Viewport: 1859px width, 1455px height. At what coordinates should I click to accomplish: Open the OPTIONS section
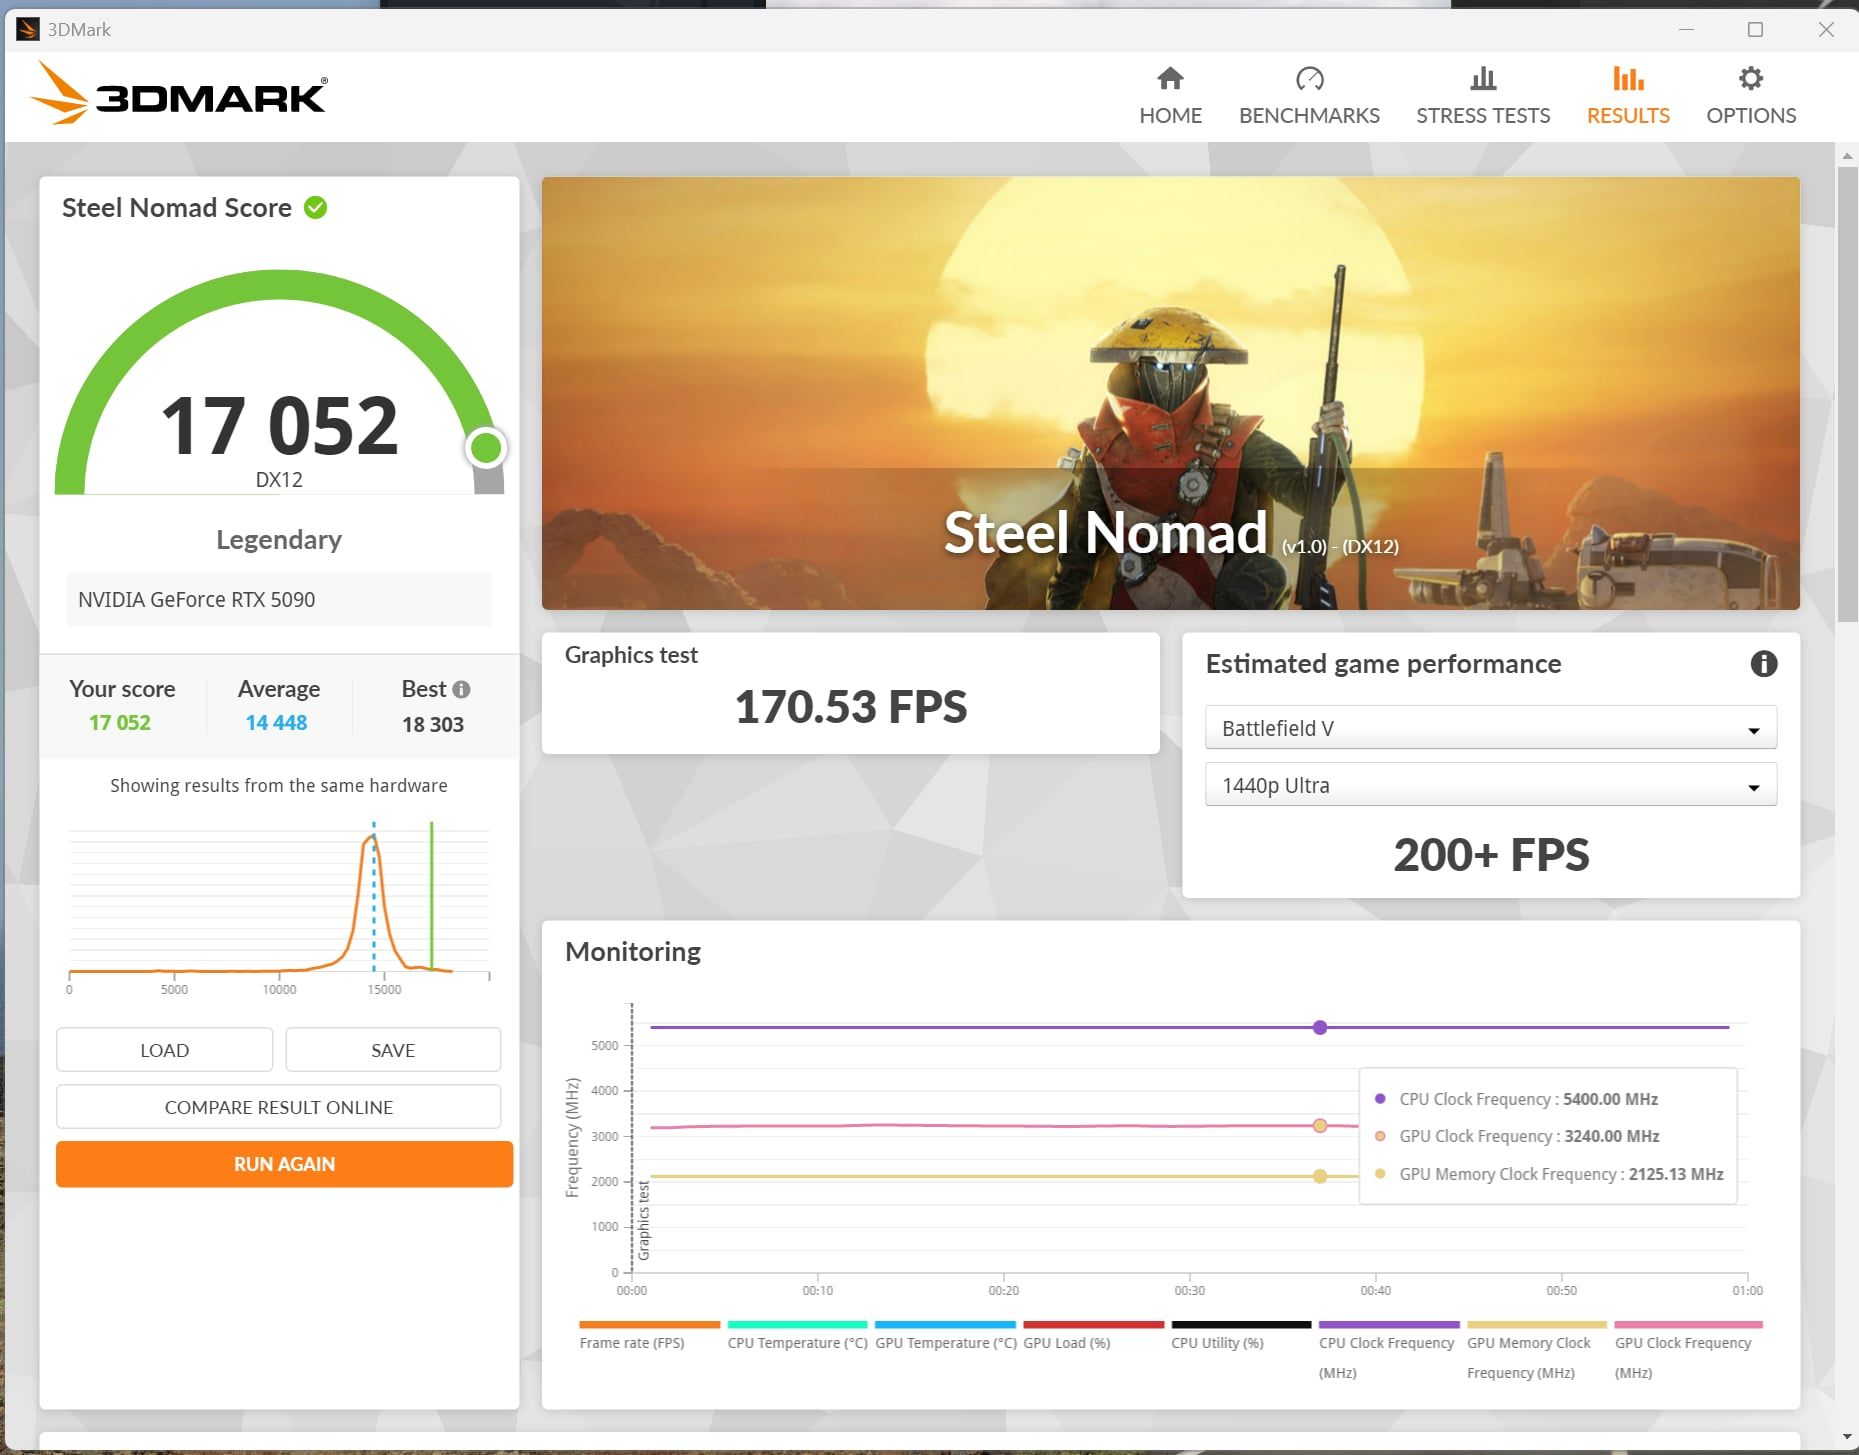click(1751, 96)
